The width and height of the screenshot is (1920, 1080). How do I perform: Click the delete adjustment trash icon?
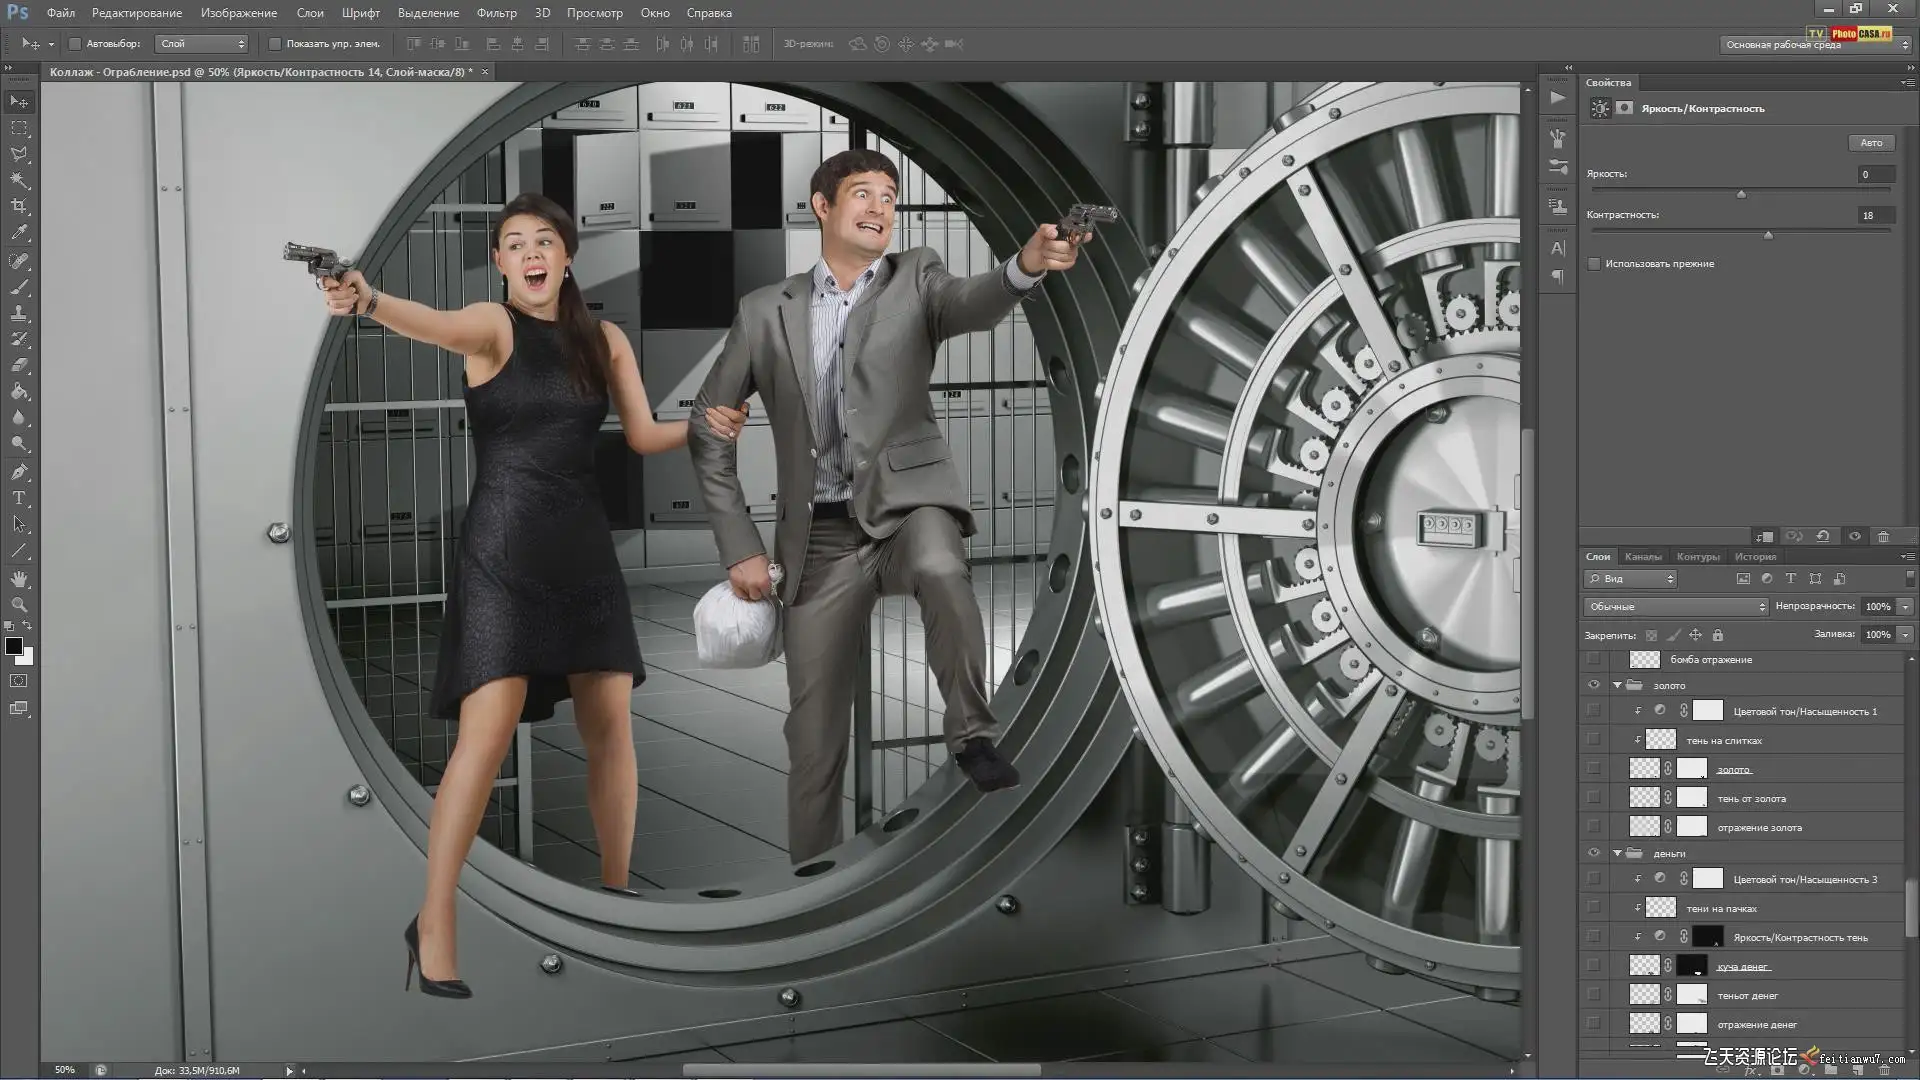(1883, 537)
